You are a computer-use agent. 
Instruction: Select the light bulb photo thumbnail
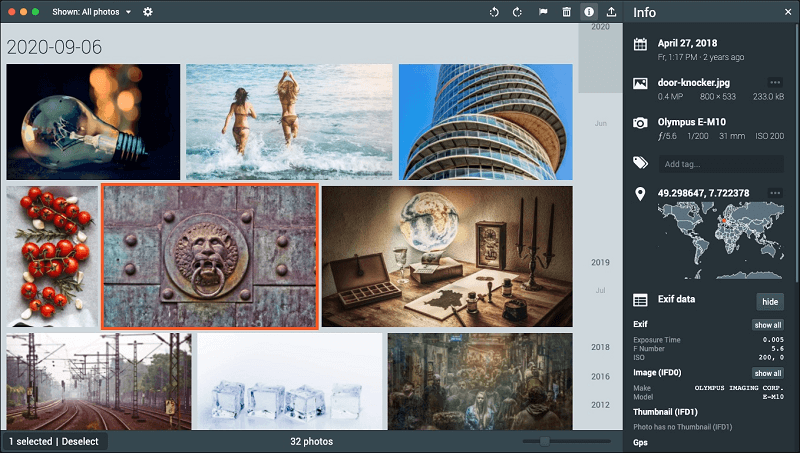93,121
